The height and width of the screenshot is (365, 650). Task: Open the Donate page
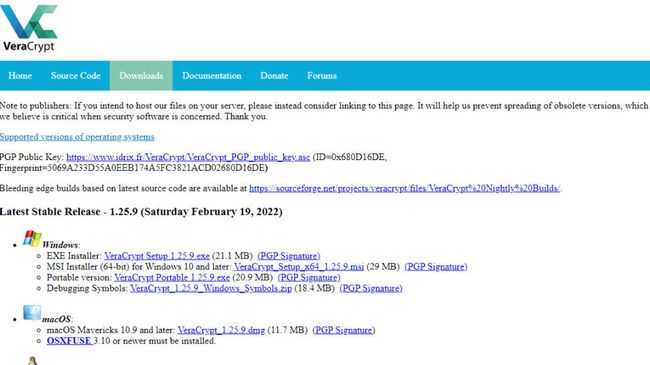click(274, 75)
